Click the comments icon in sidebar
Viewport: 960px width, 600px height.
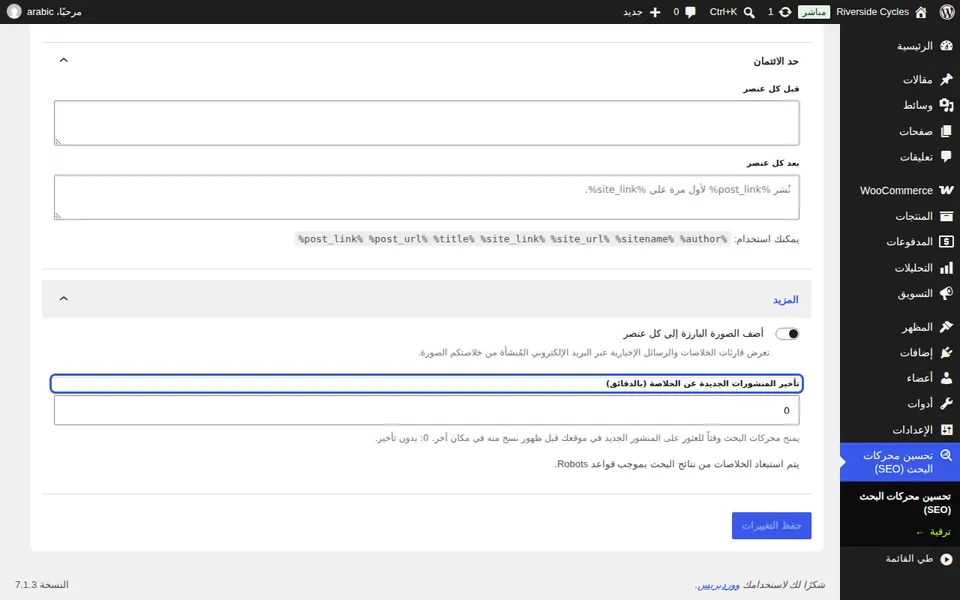(947, 157)
